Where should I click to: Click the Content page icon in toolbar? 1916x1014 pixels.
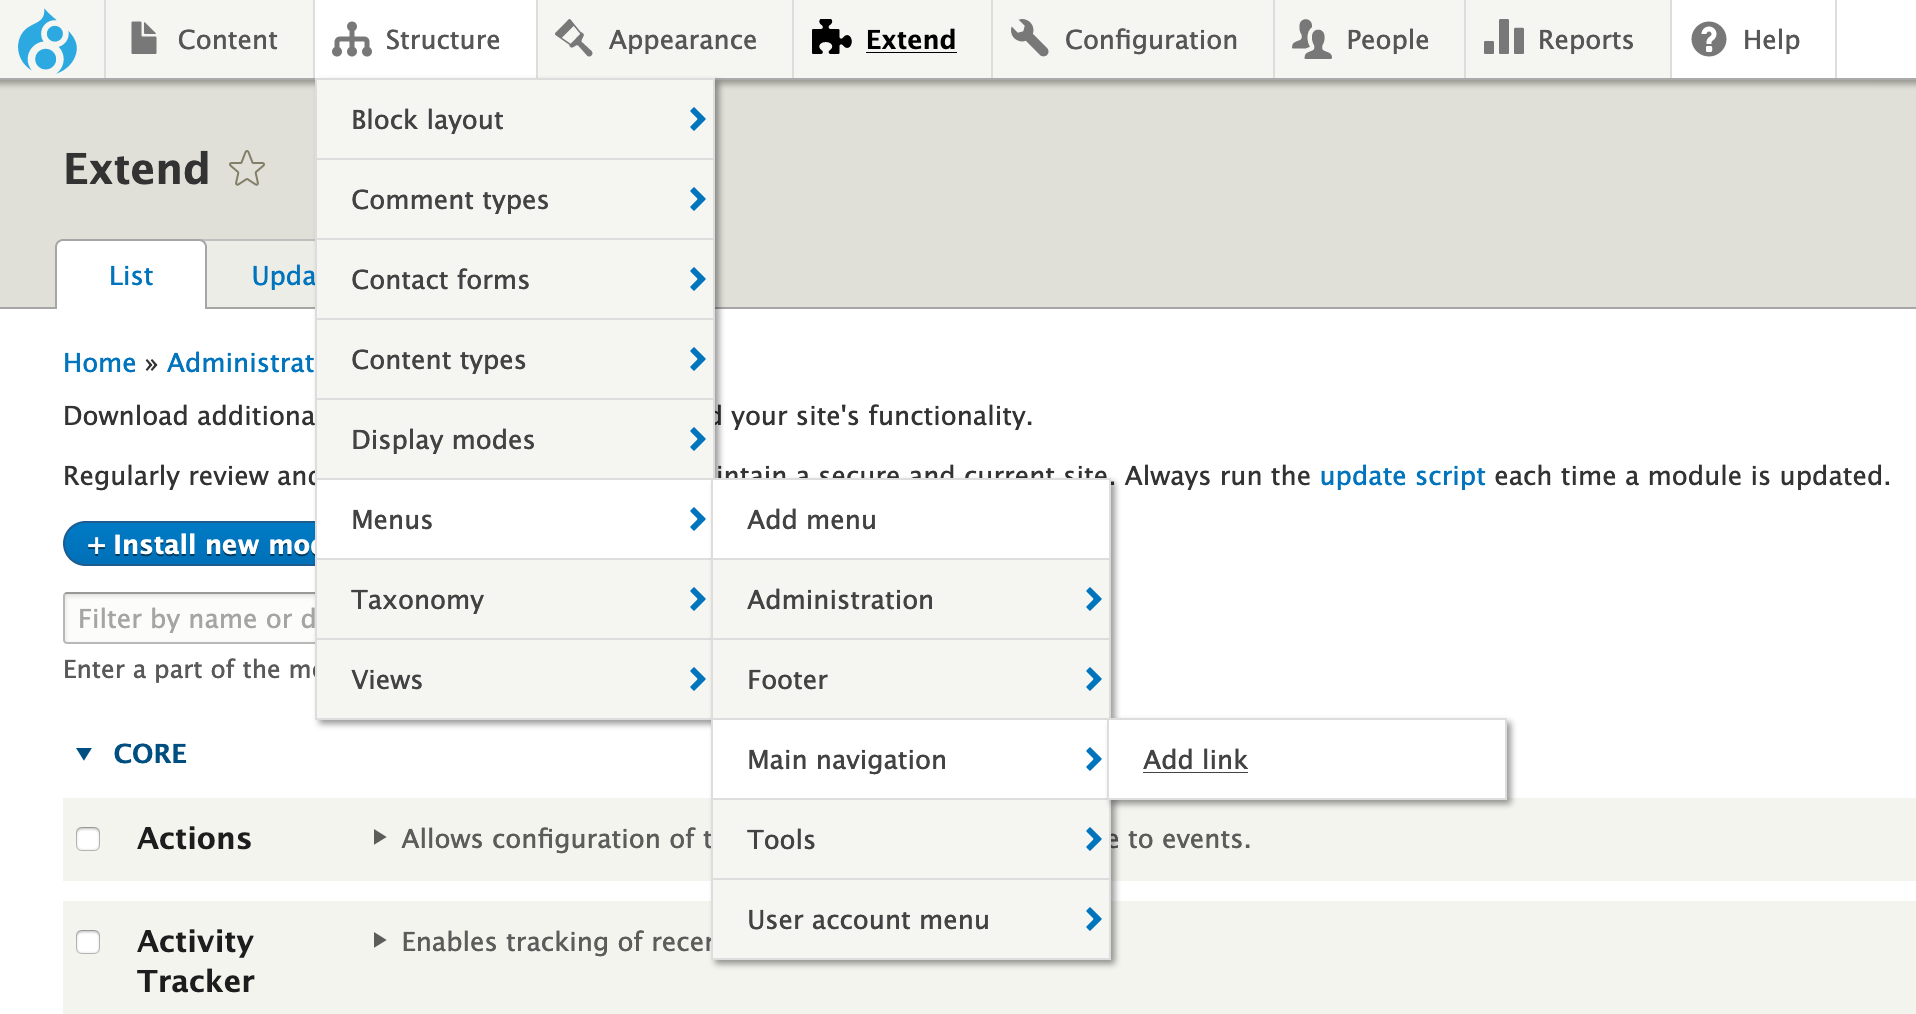click(x=145, y=39)
